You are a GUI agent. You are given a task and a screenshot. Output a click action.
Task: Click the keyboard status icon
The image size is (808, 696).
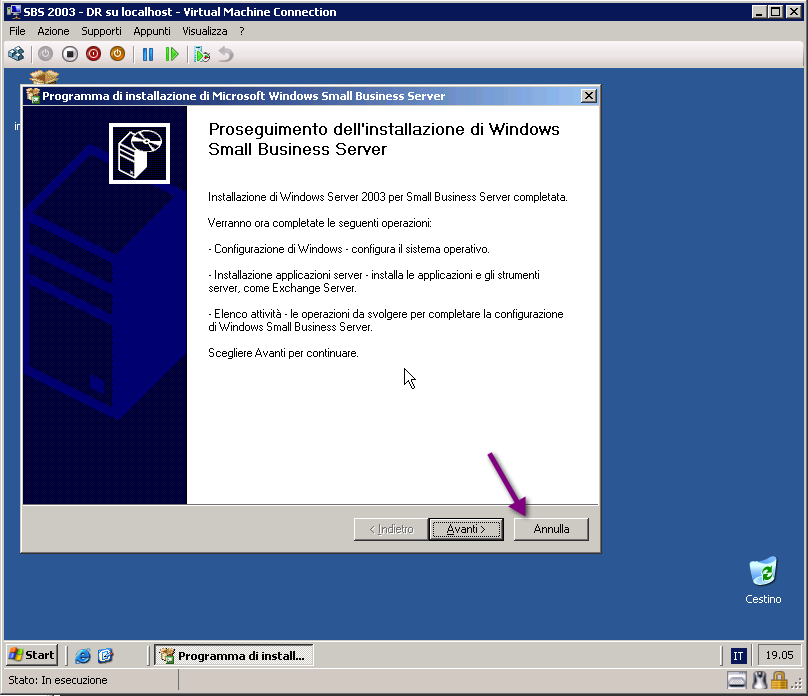point(737,681)
